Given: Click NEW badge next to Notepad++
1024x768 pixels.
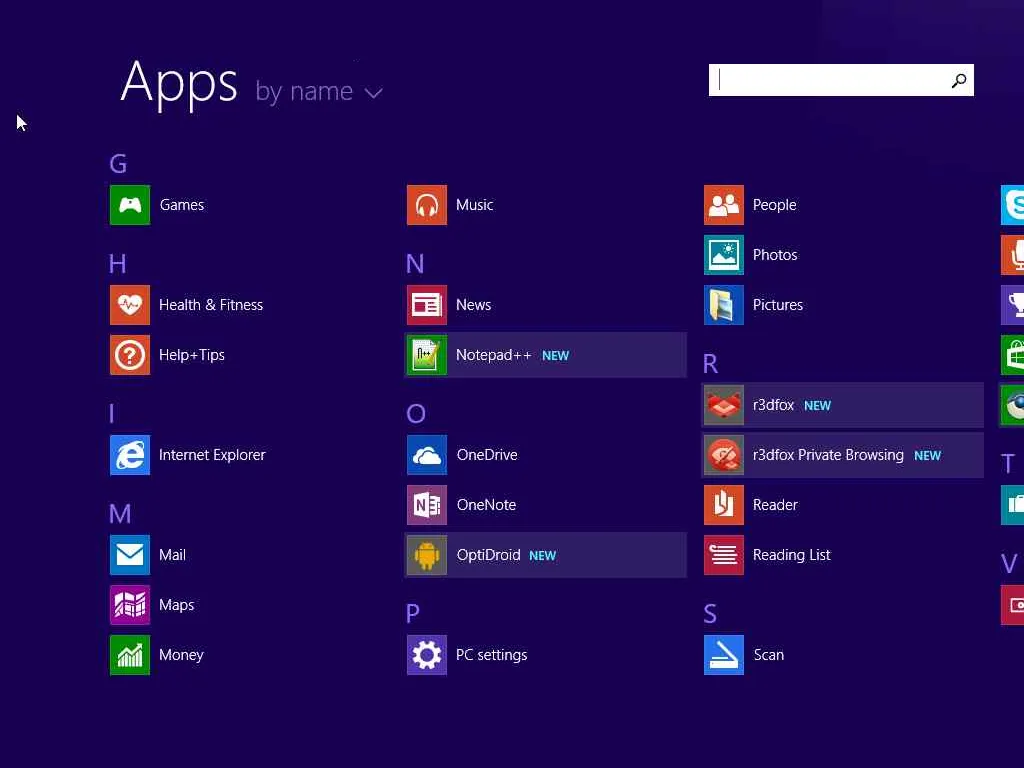Looking at the screenshot, I should tap(556, 356).
